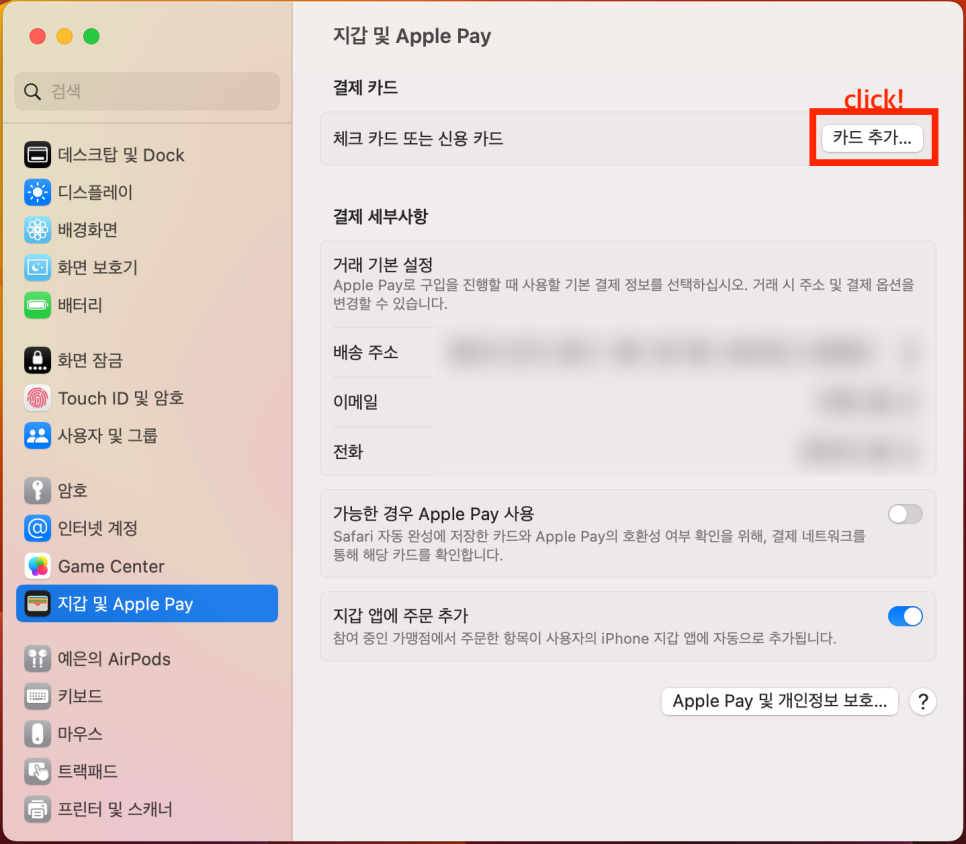Turn off the 지갑 앱에 주문 추가 switch
The width and height of the screenshot is (966, 844).
[x=905, y=616]
